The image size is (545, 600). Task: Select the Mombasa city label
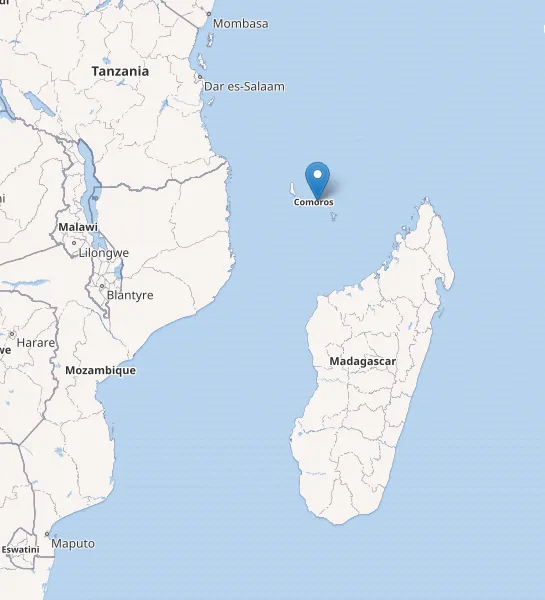click(240, 24)
